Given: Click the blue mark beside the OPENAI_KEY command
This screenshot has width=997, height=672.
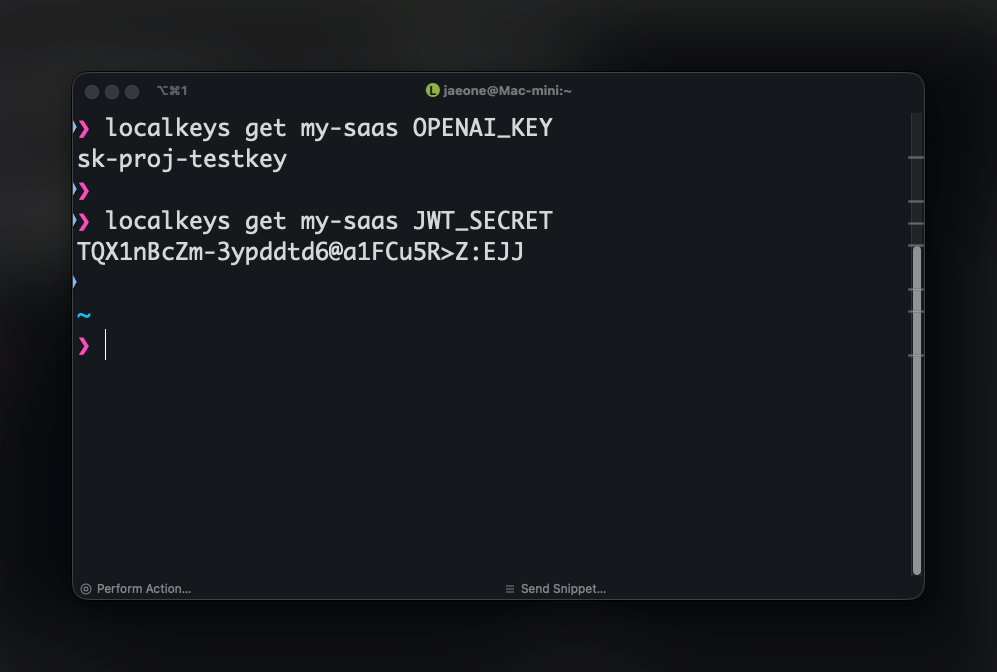Looking at the screenshot, I should tap(75, 128).
